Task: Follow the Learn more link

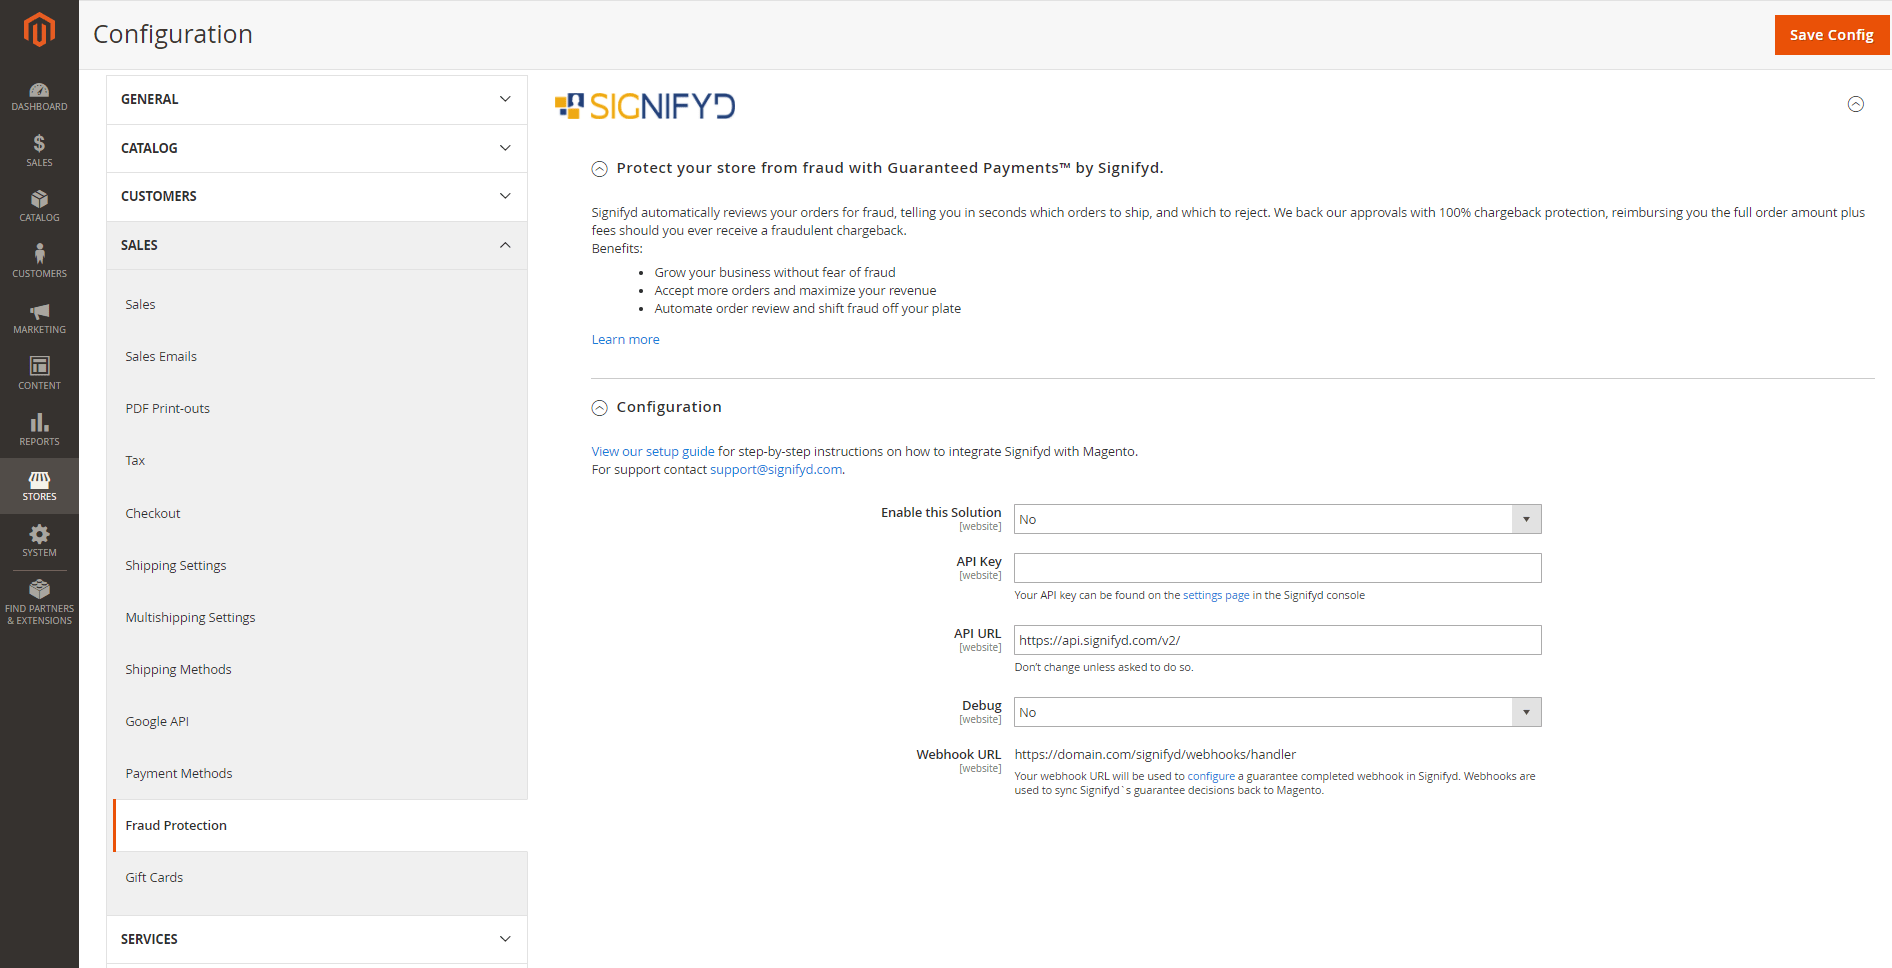Action: point(625,339)
